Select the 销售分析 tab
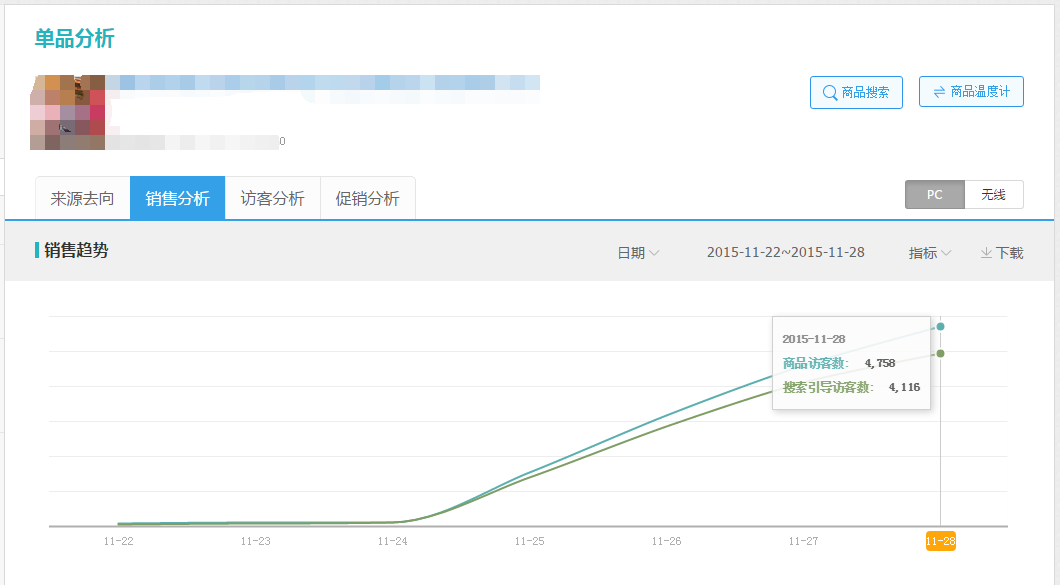The width and height of the screenshot is (1060, 585). point(178,198)
